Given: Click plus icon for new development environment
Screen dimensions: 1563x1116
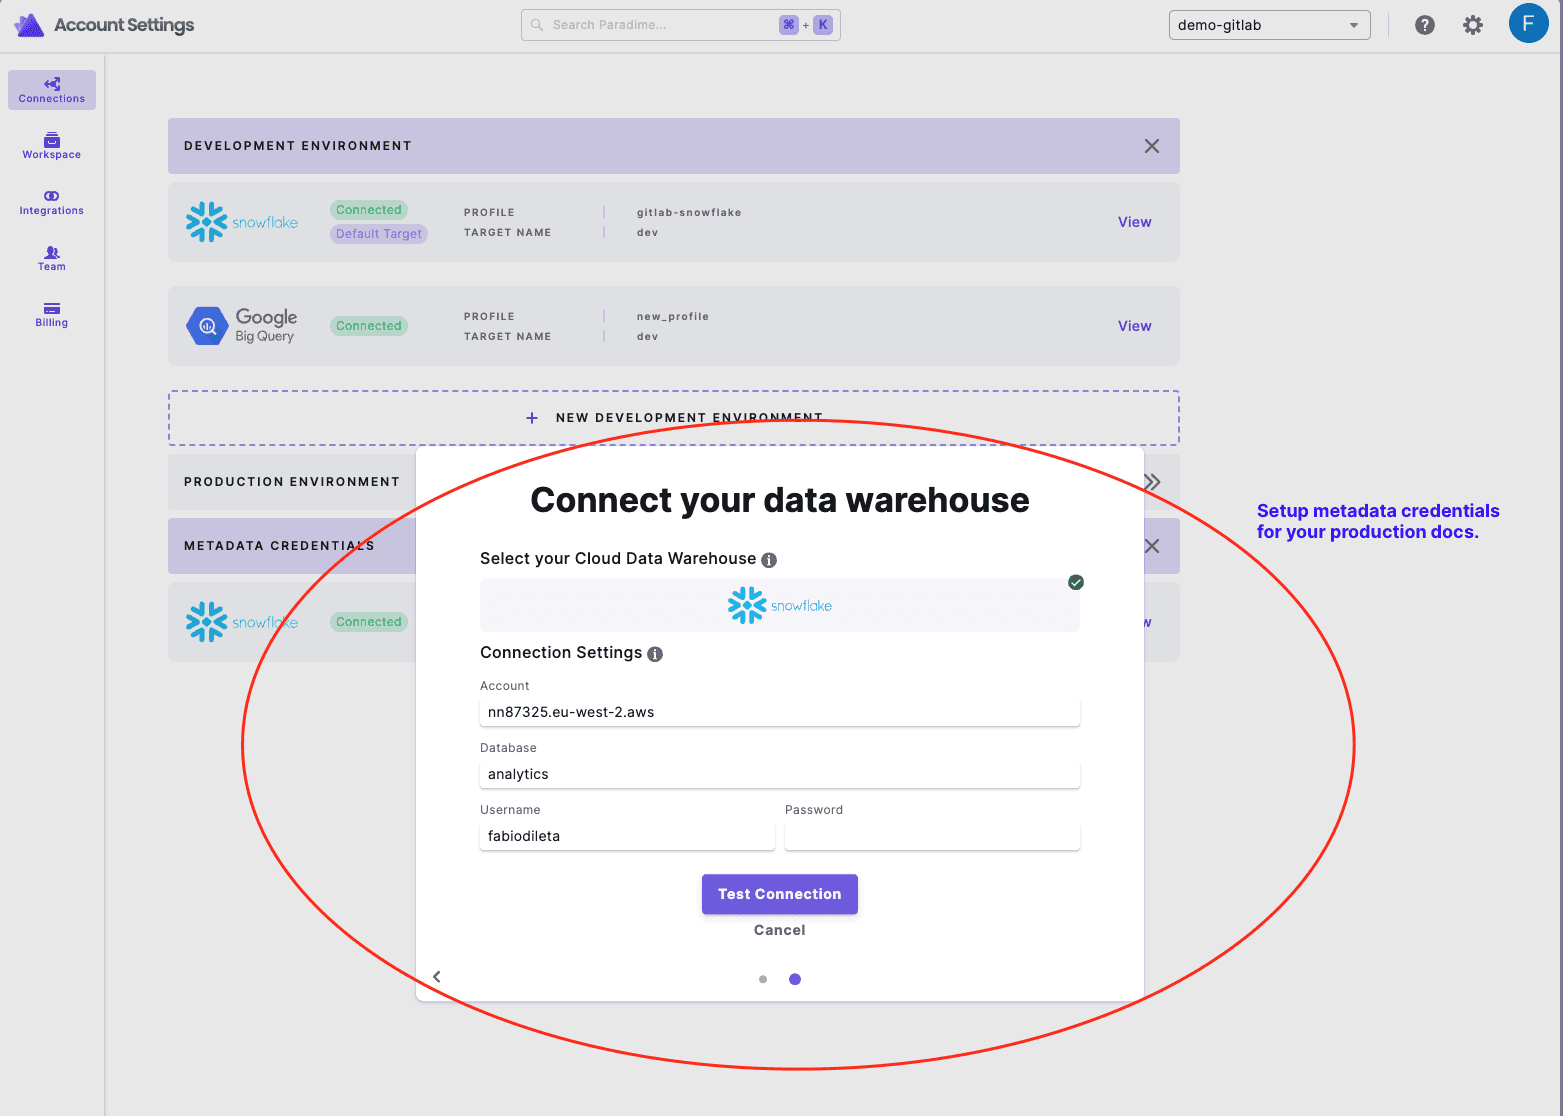Looking at the screenshot, I should (532, 418).
